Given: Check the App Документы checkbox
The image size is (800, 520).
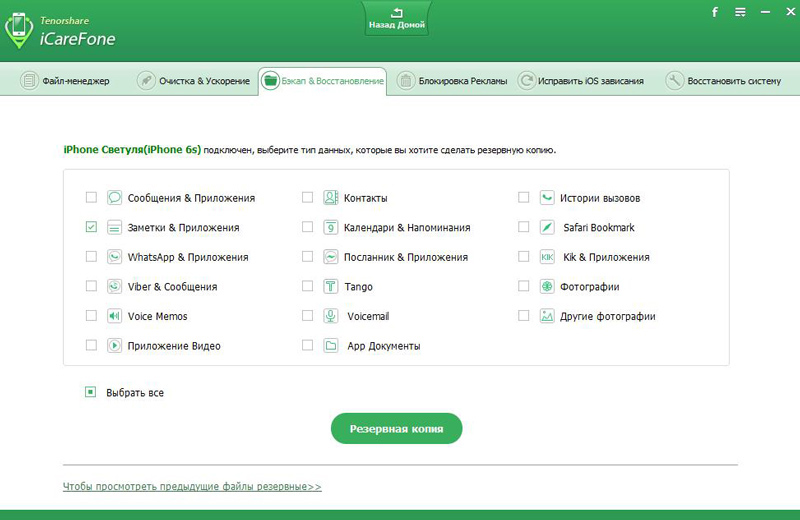Looking at the screenshot, I should (x=307, y=345).
